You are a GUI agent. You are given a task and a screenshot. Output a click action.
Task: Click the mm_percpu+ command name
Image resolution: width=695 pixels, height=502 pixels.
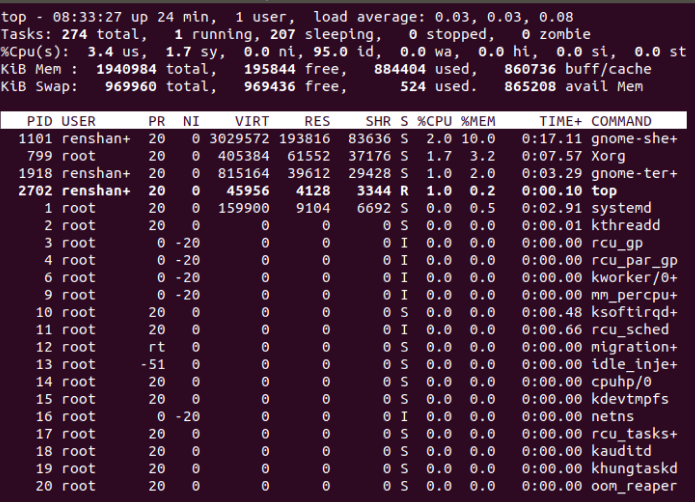[634, 295]
